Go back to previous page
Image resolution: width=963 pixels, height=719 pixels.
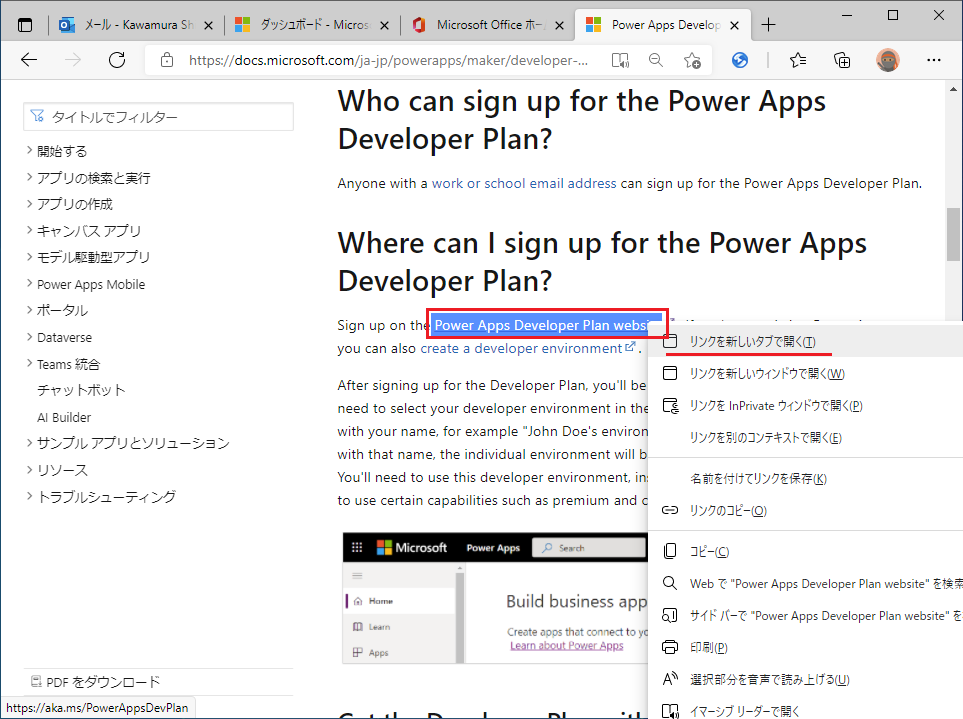[29, 60]
